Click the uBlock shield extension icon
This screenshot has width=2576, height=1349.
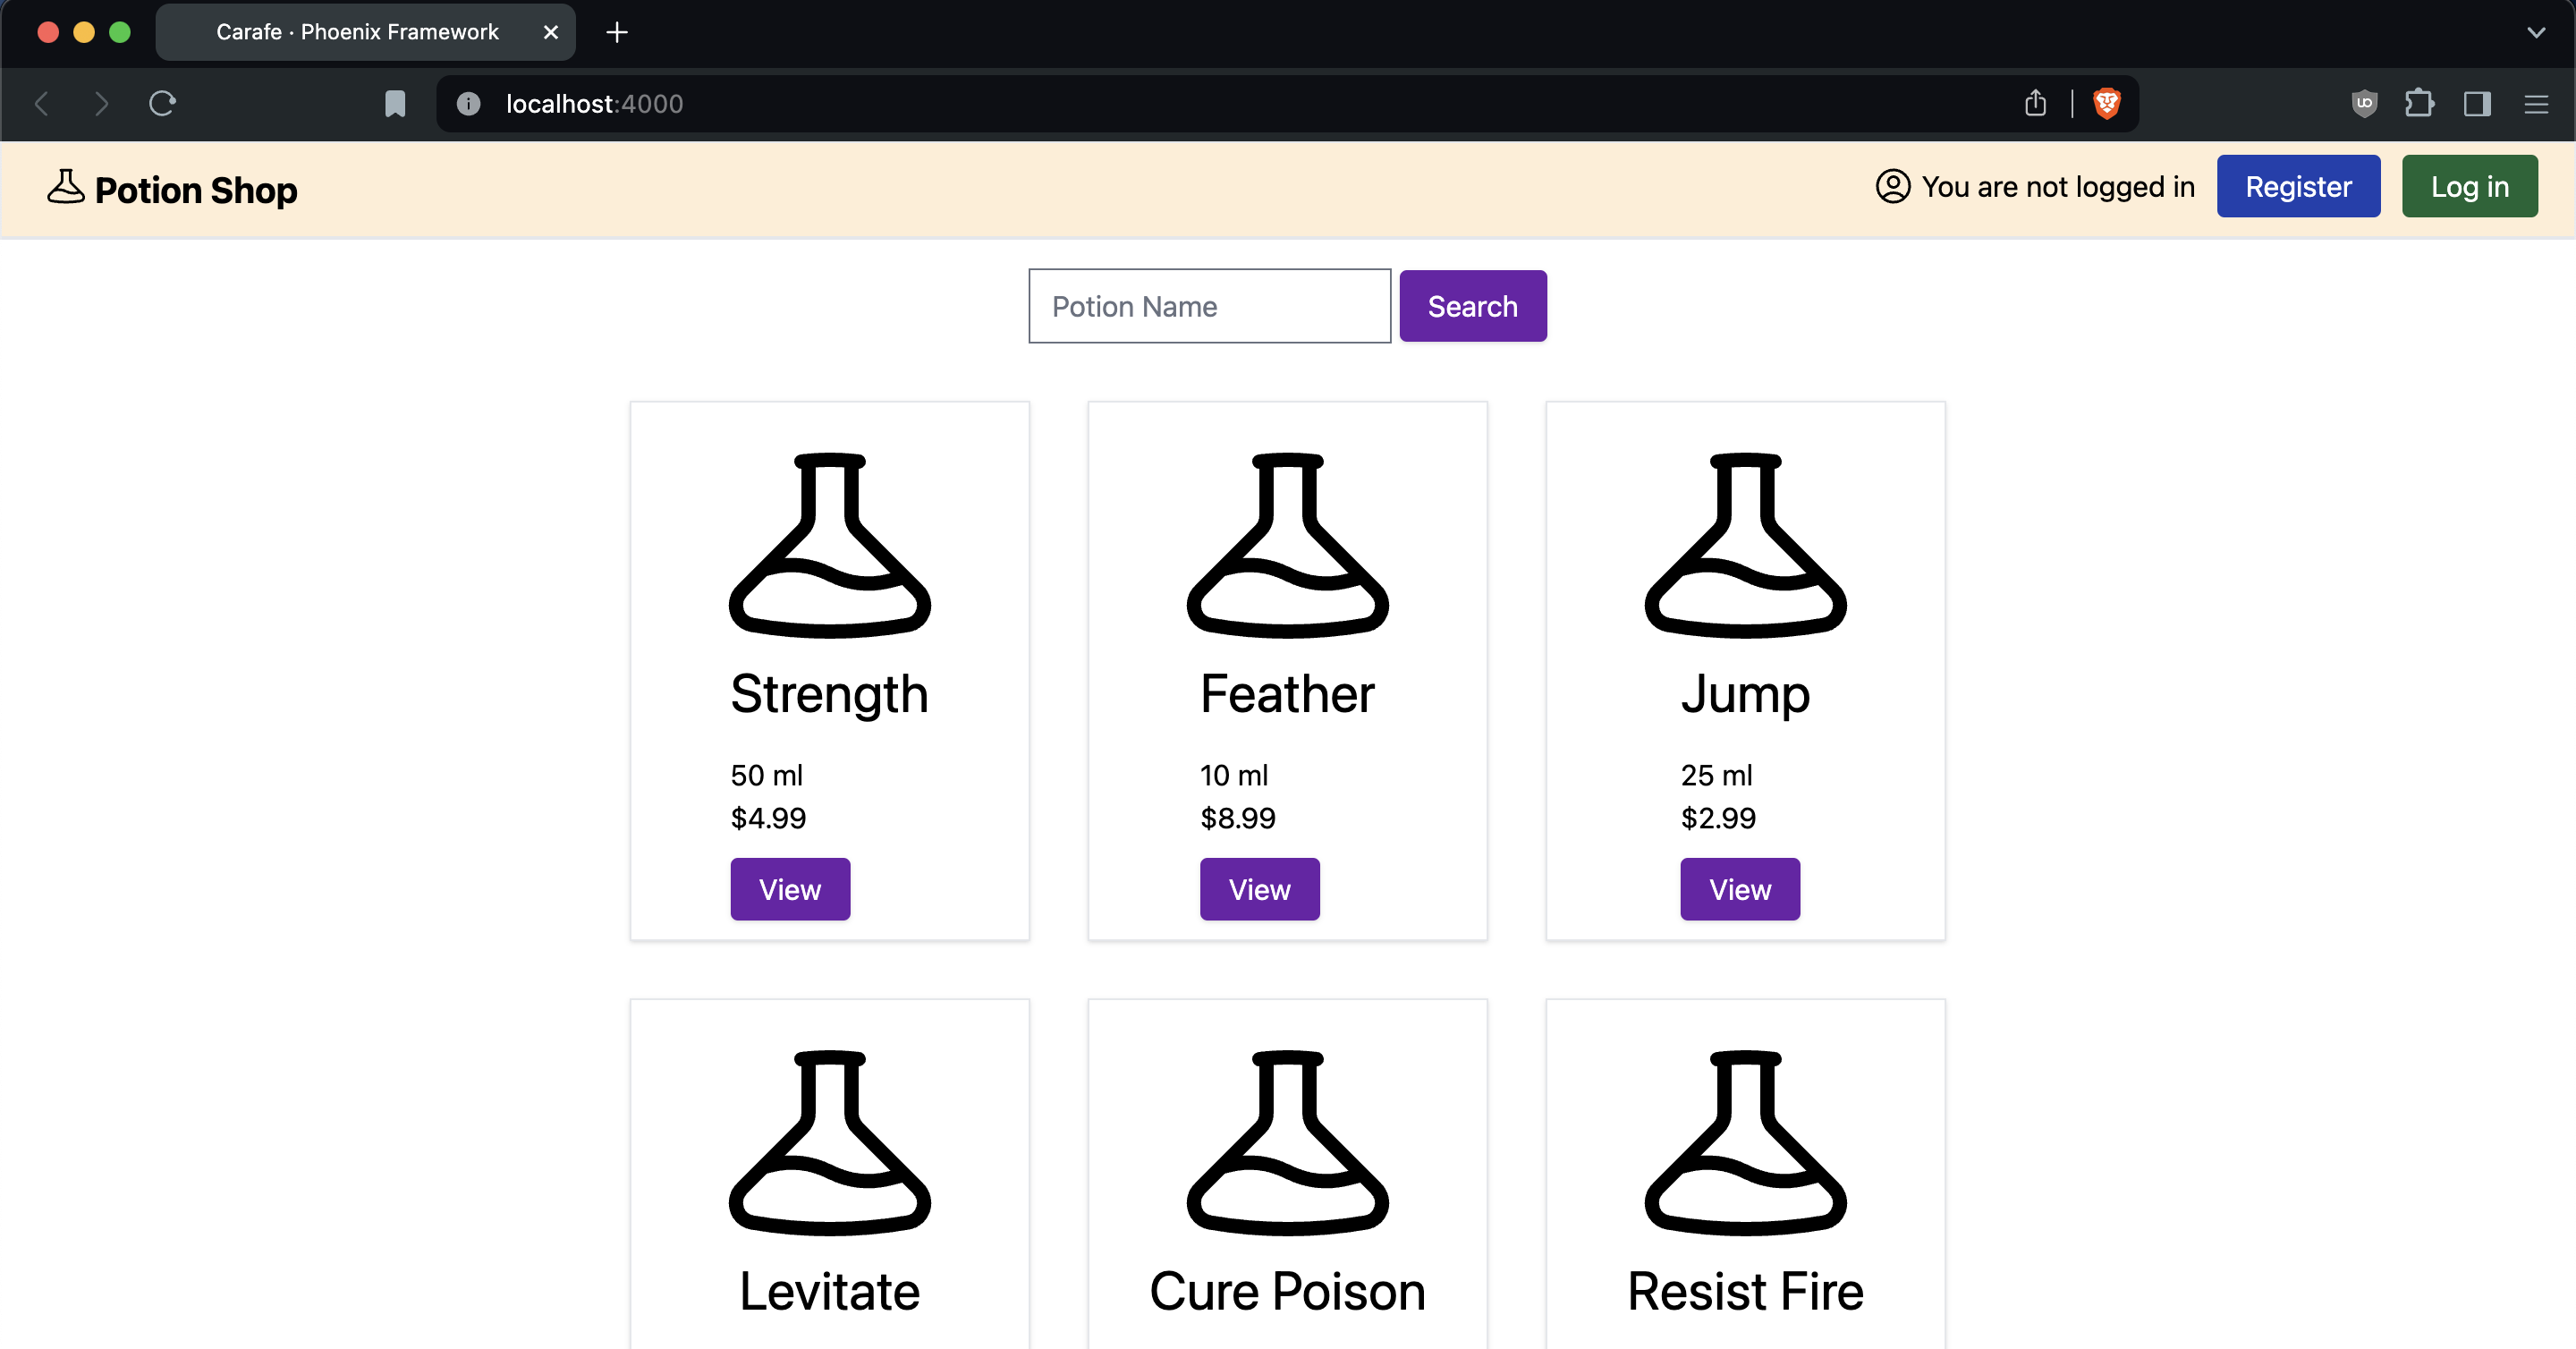click(x=2364, y=103)
